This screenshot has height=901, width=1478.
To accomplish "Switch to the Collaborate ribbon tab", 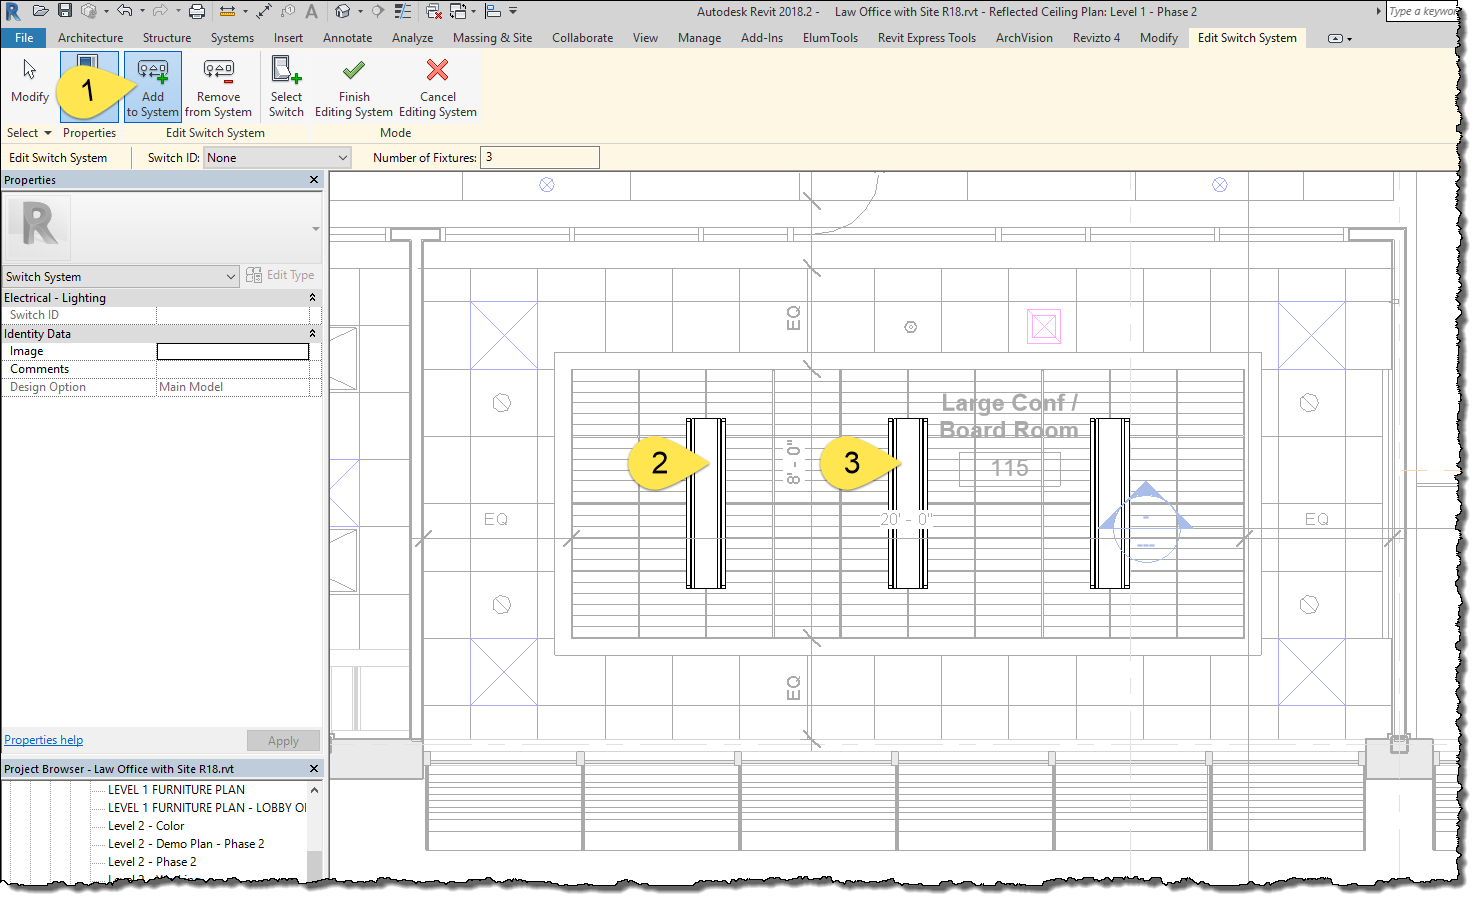I will click(x=582, y=38).
